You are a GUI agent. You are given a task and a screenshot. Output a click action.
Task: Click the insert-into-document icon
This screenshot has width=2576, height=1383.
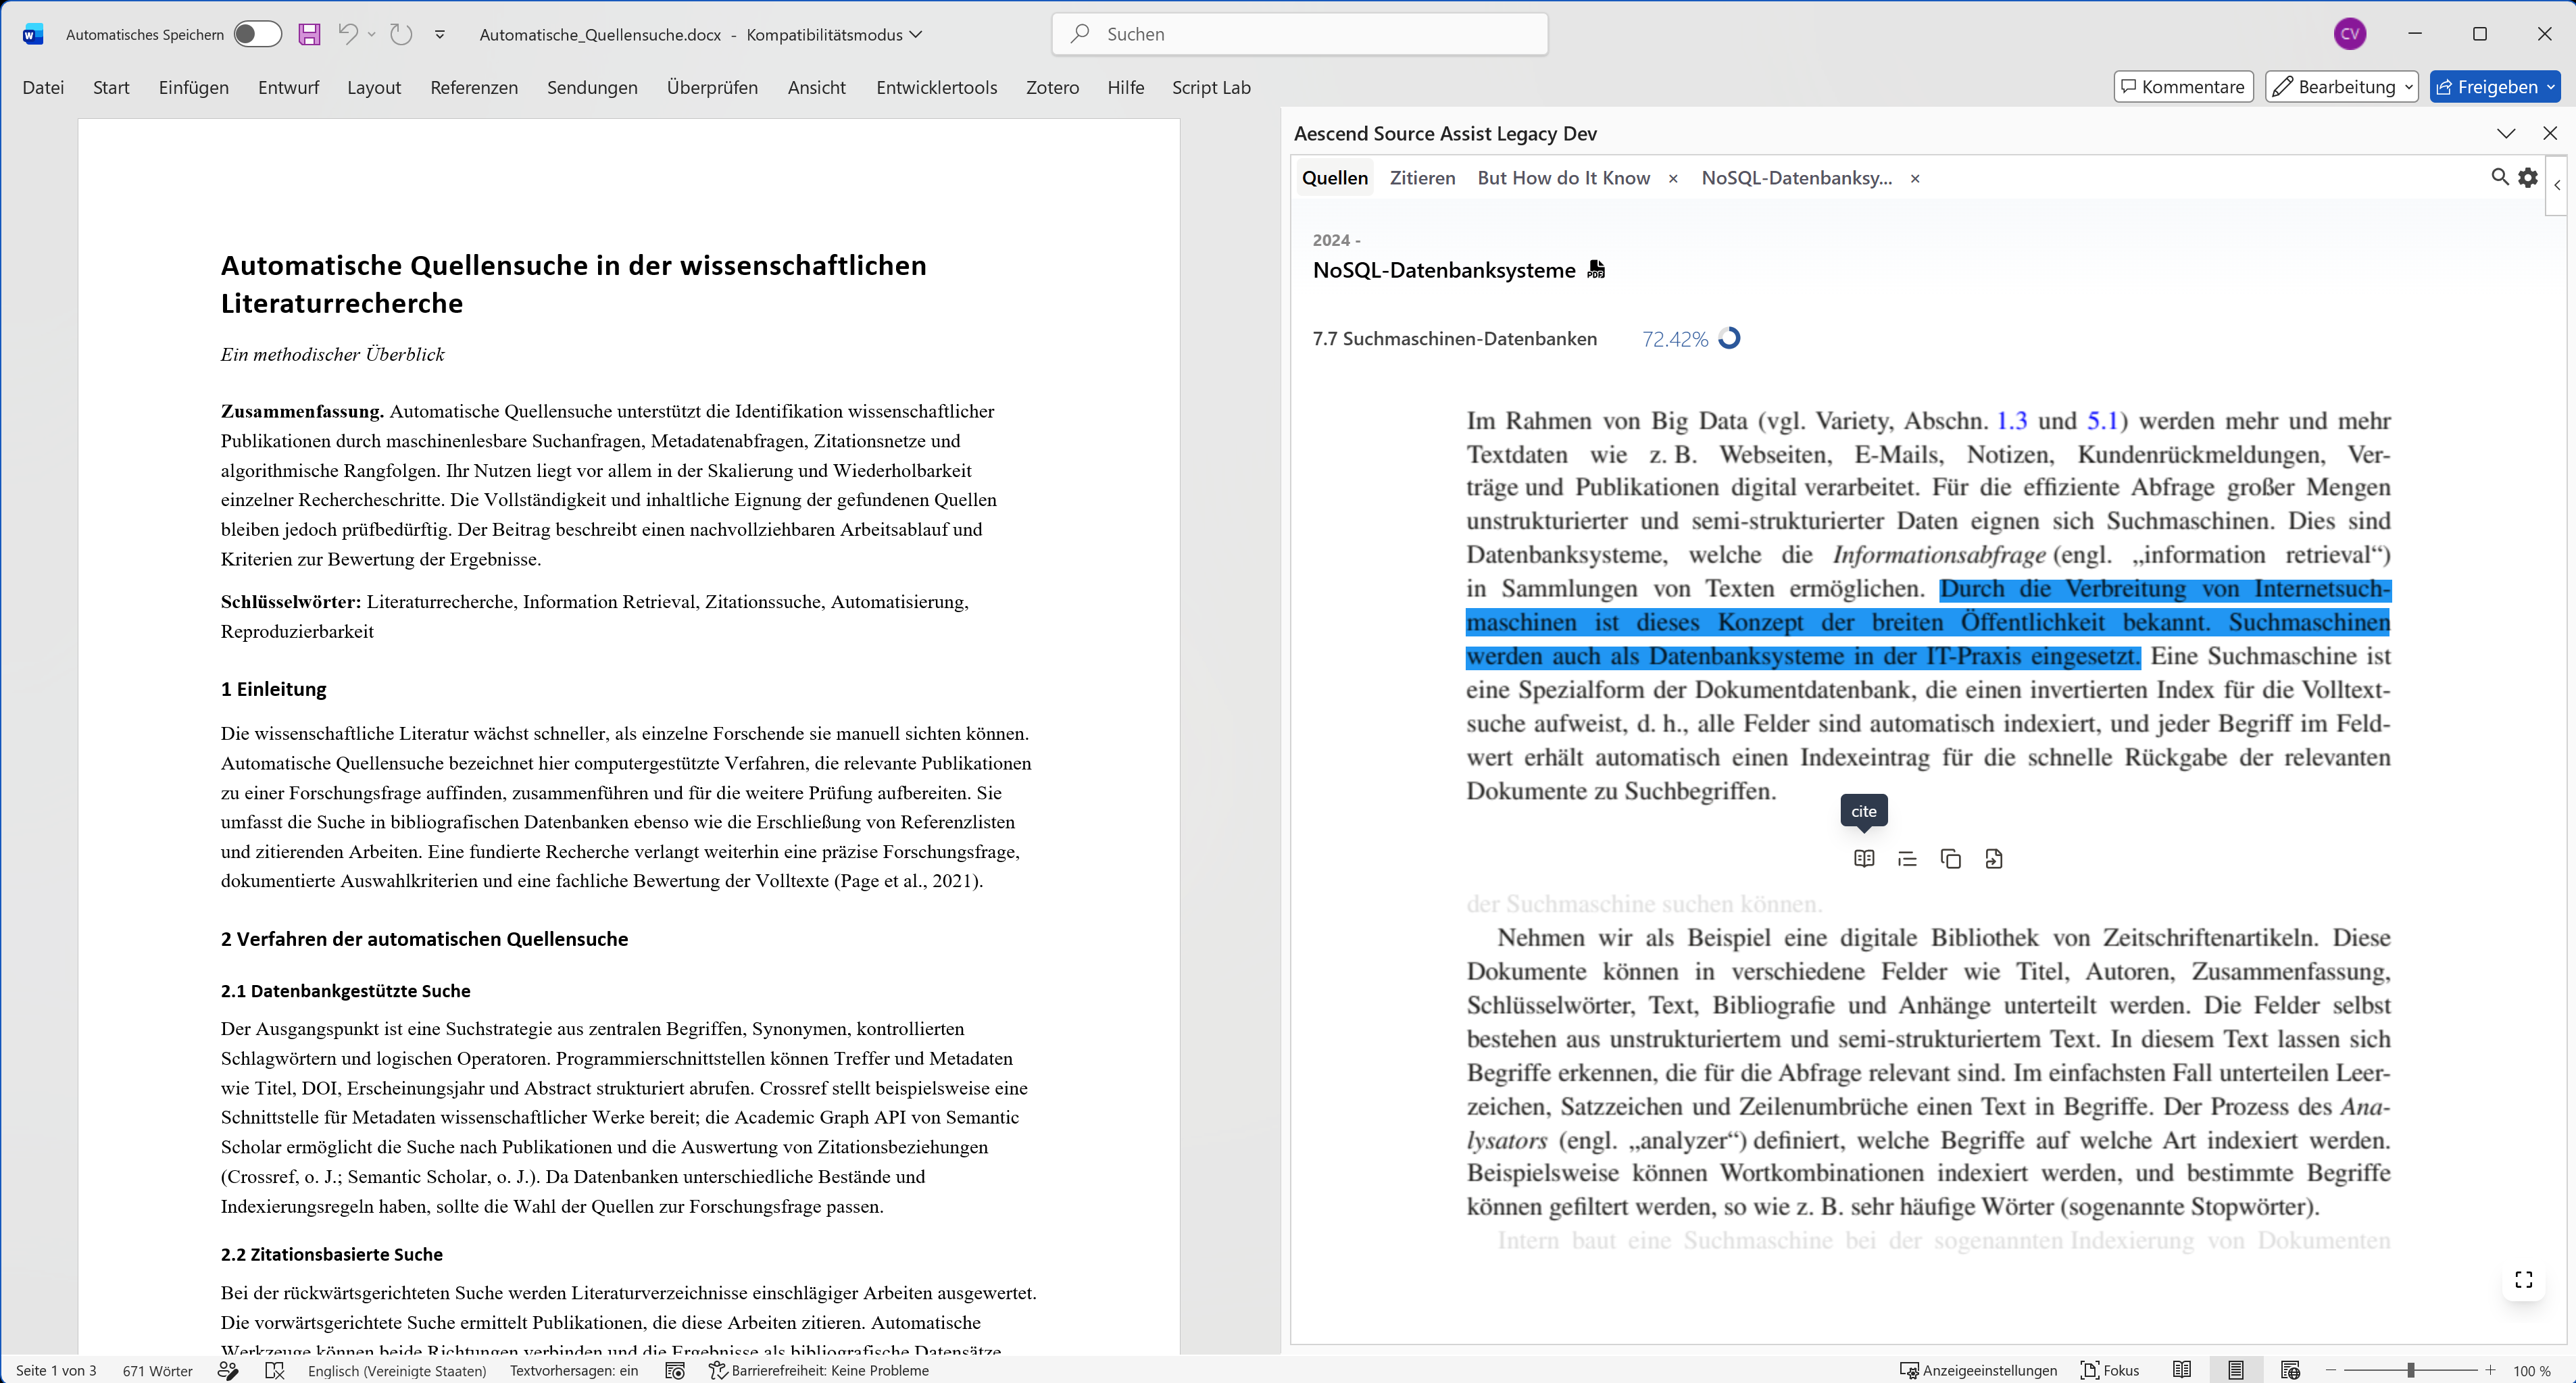pos(1994,858)
